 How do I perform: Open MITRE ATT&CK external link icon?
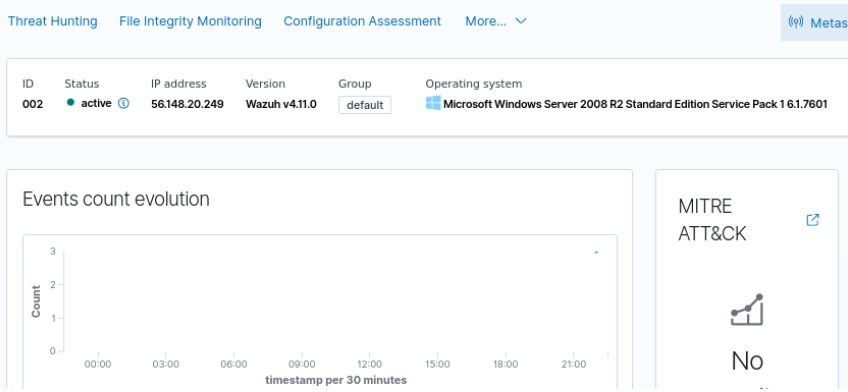(x=812, y=220)
